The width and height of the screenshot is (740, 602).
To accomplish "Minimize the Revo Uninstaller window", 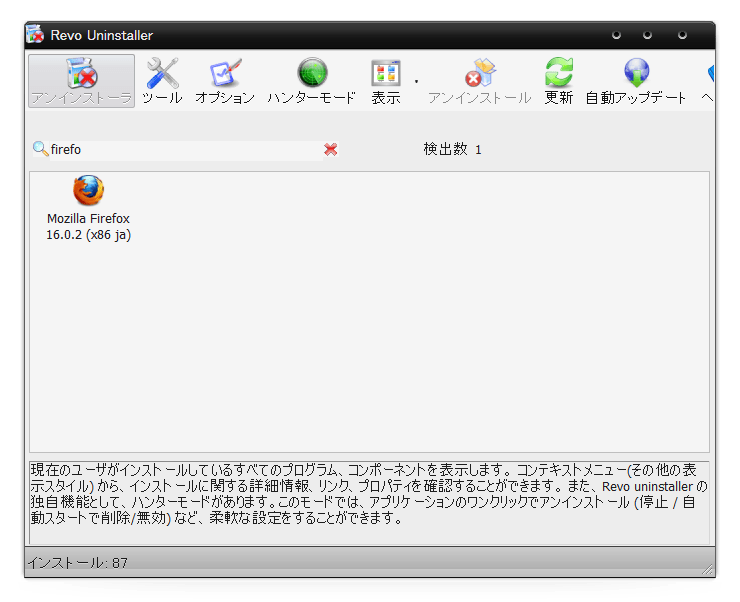I will coord(616,35).
